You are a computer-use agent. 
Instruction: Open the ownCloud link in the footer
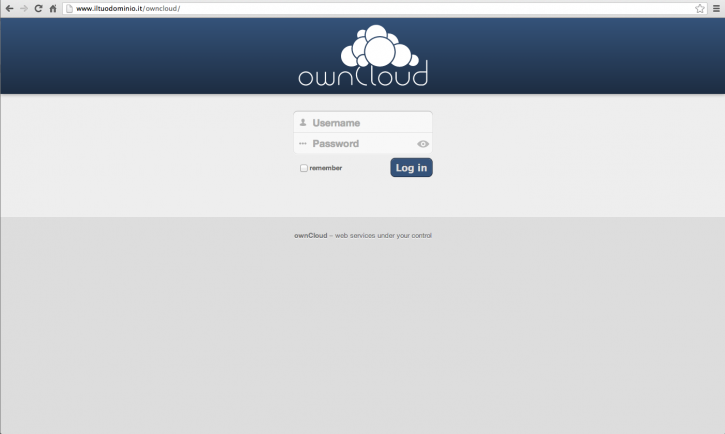(311, 235)
